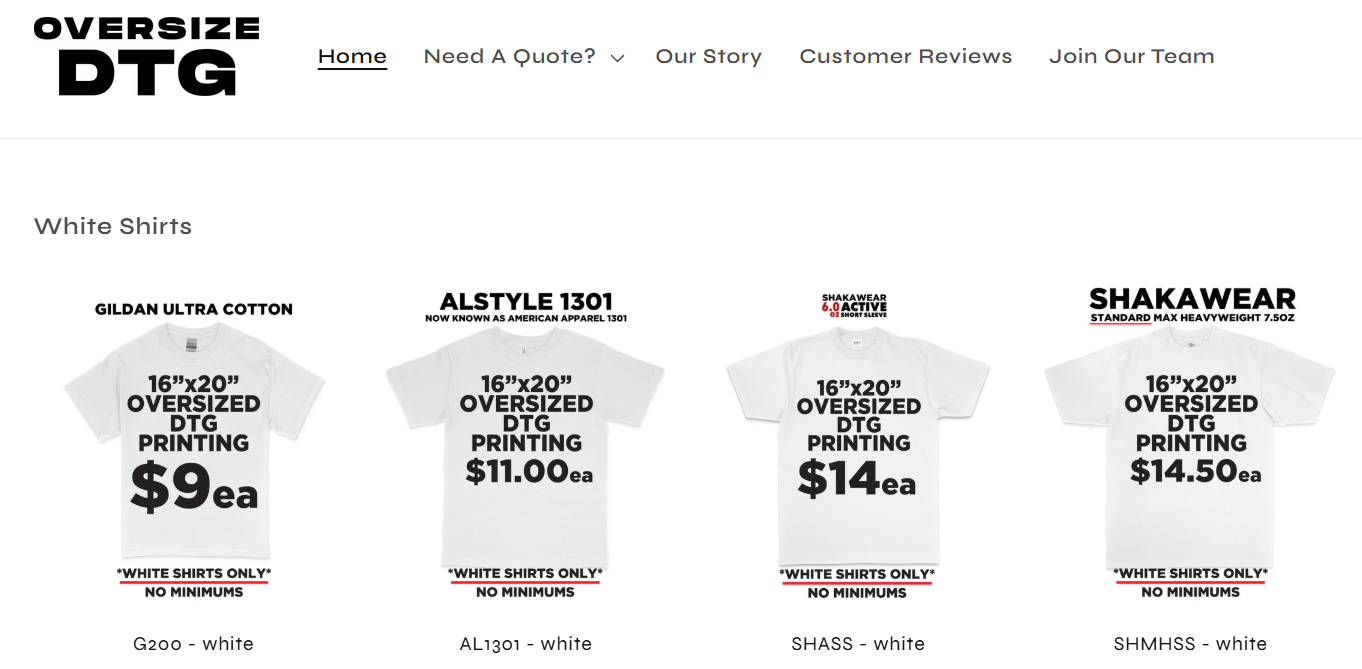1362x669 pixels.
Task: Go to the Home page link
Action: click(352, 57)
